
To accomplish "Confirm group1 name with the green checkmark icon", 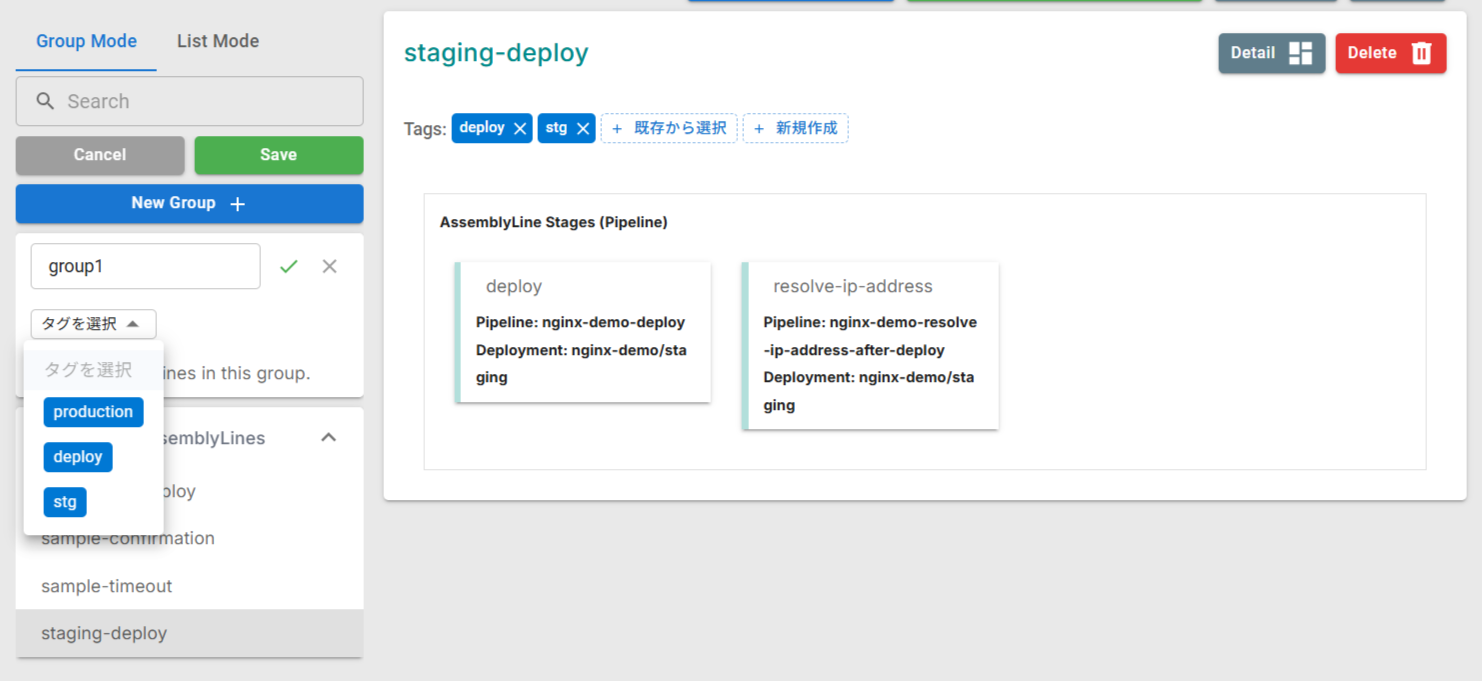I will click(x=289, y=266).
